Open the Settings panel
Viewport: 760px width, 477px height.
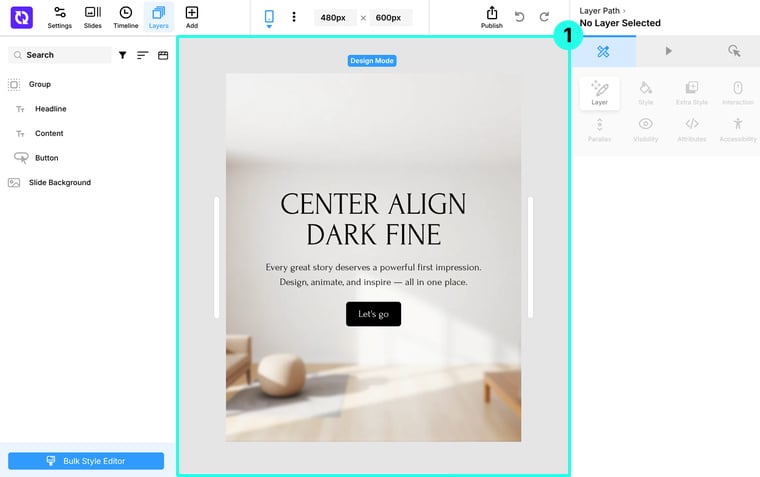point(60,17)
